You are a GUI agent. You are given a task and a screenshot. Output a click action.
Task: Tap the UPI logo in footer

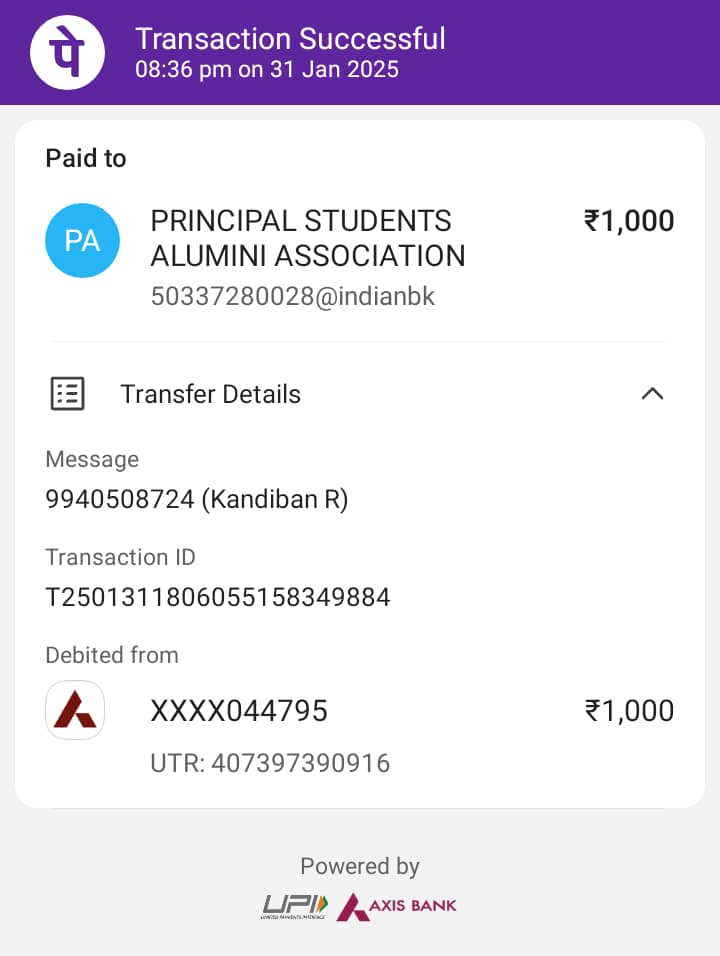[295, 907]
